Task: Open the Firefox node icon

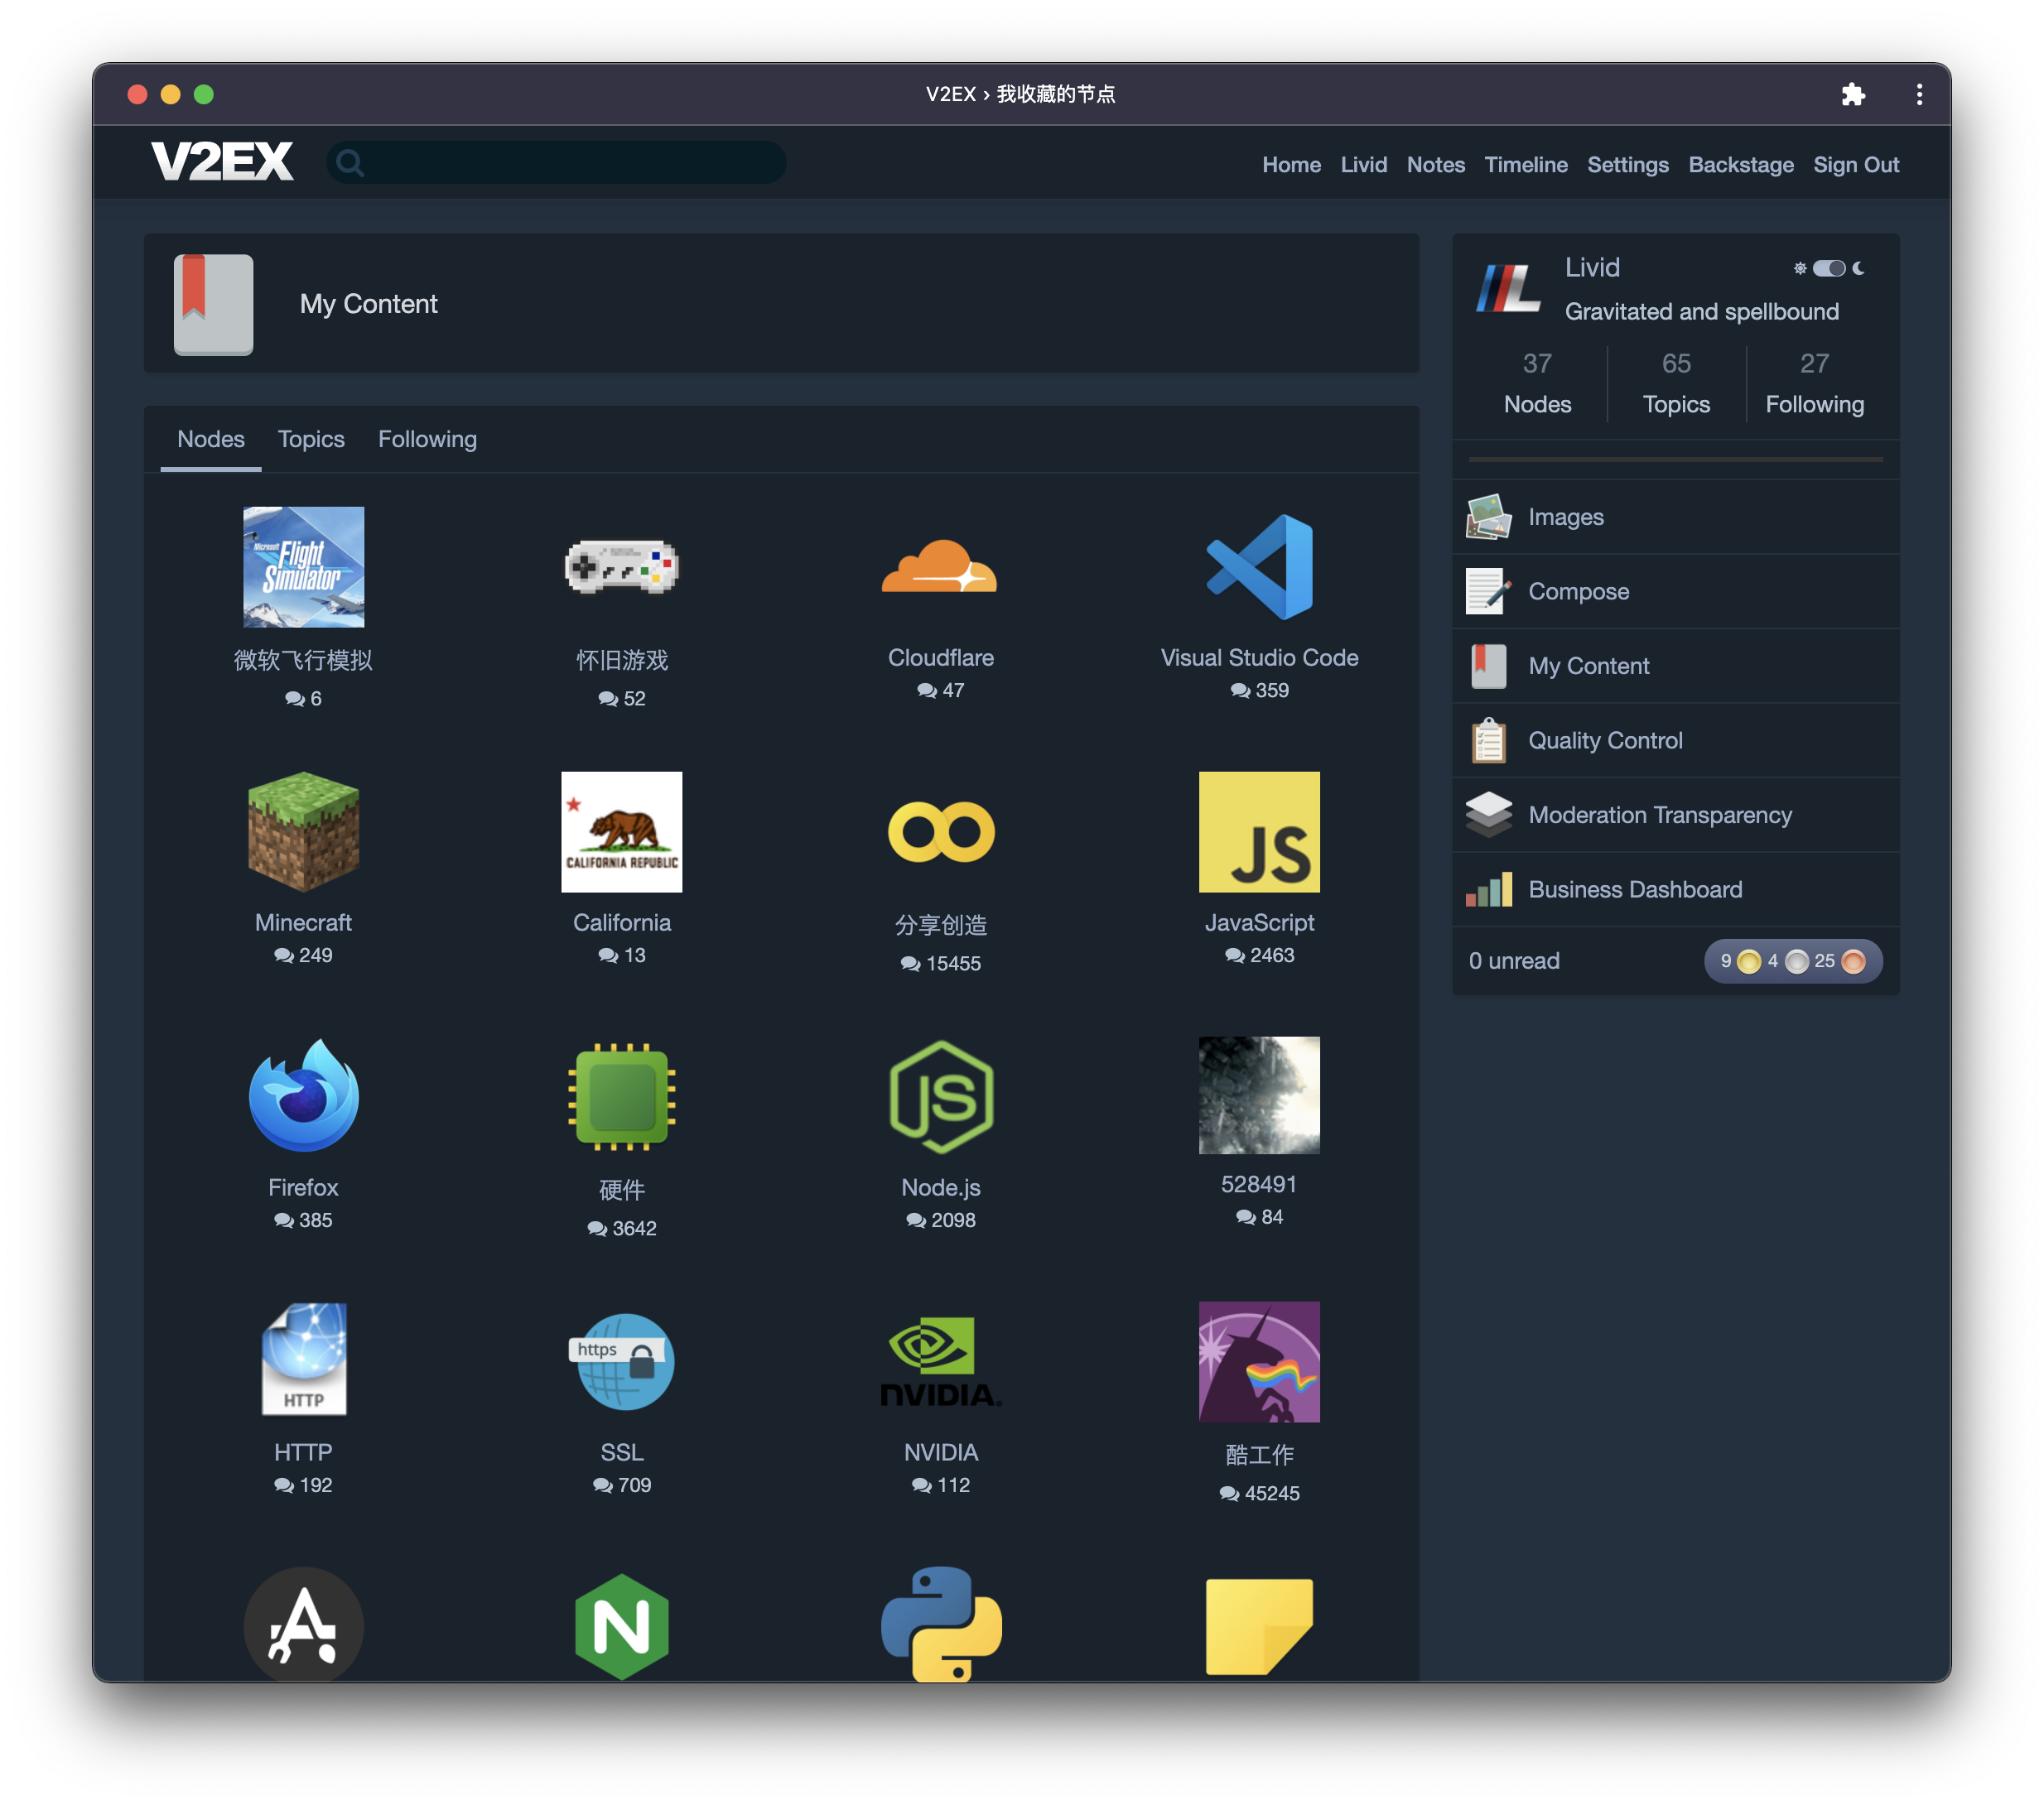Action: [303, 1096]
